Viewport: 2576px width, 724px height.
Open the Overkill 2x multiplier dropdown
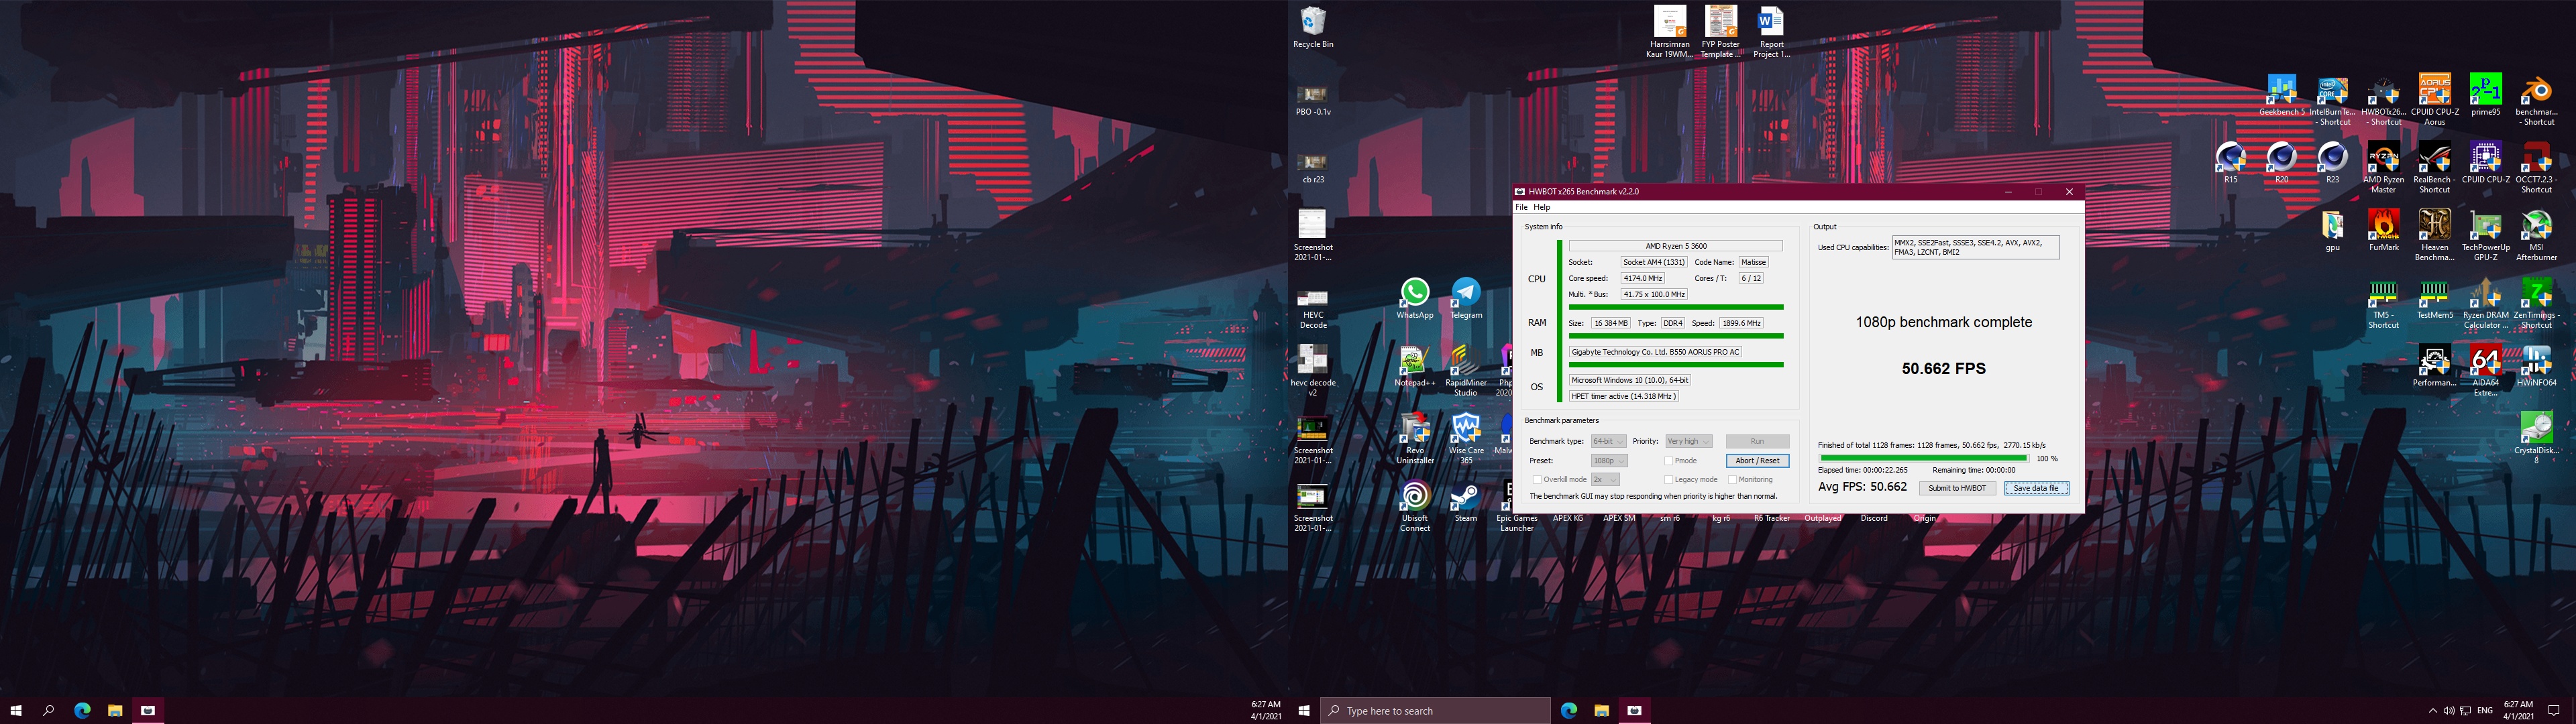[1604, 480]
